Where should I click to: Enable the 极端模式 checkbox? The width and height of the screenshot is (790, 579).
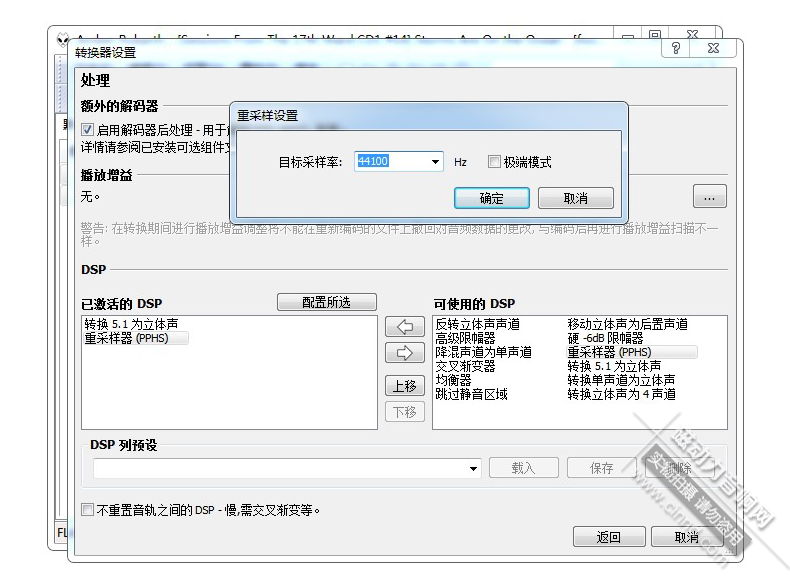pyautogui.click(x=495, y=162)
